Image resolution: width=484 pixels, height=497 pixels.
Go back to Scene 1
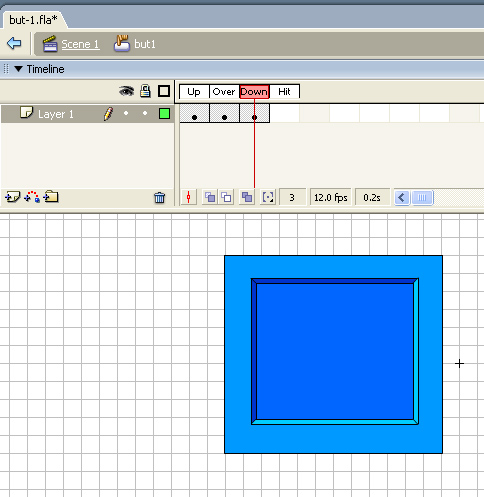pos(80,44)
